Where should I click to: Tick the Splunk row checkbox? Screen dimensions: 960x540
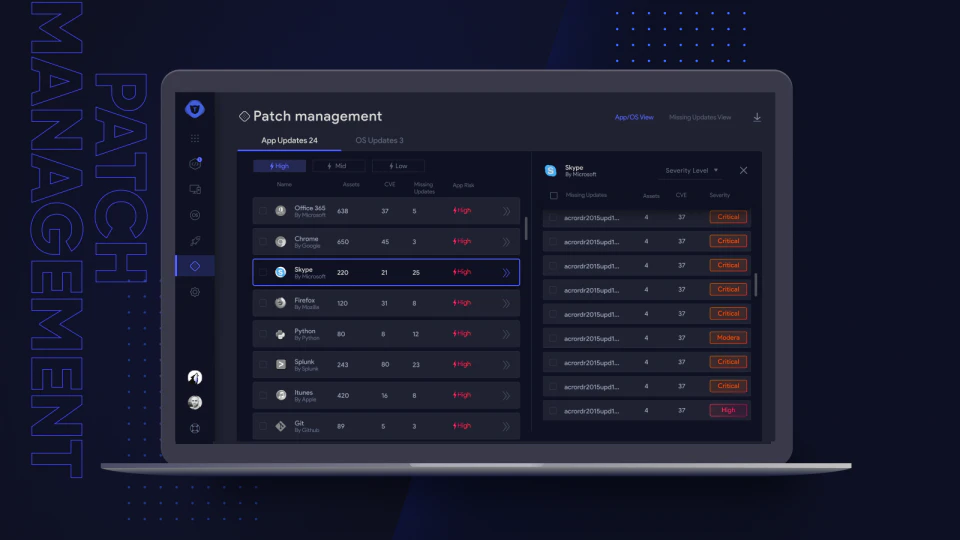coord(263,364)
